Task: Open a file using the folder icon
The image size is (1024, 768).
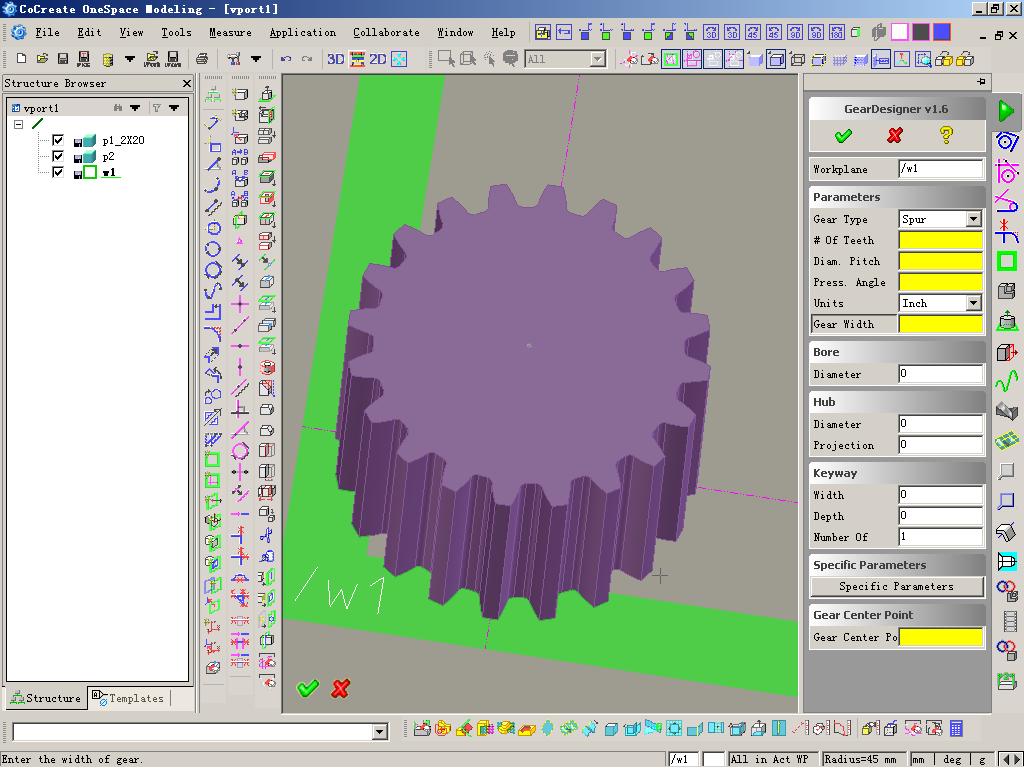Action: pyautogui.click(x=42, y=59)
